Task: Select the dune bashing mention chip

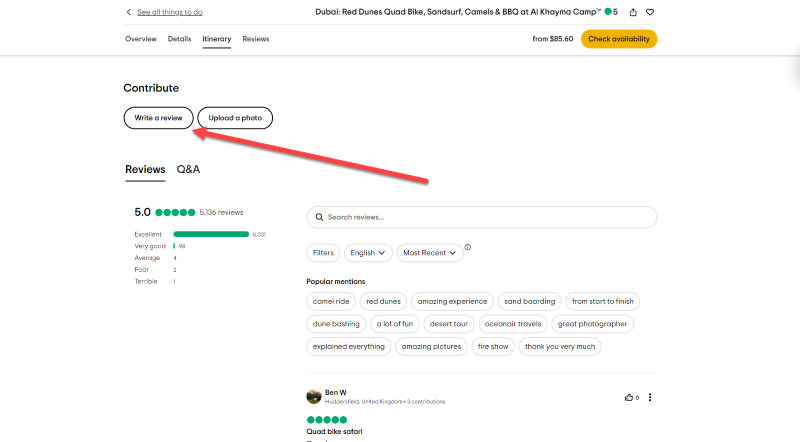Action: tap(336, 324)
